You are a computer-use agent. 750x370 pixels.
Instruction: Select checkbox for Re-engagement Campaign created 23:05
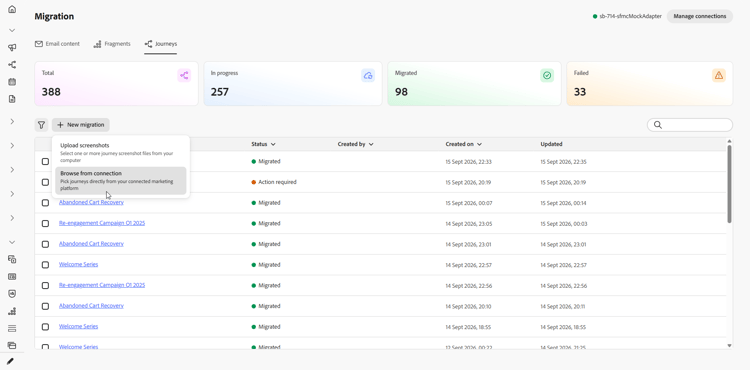pyautogui.click(x=45, y=223)
